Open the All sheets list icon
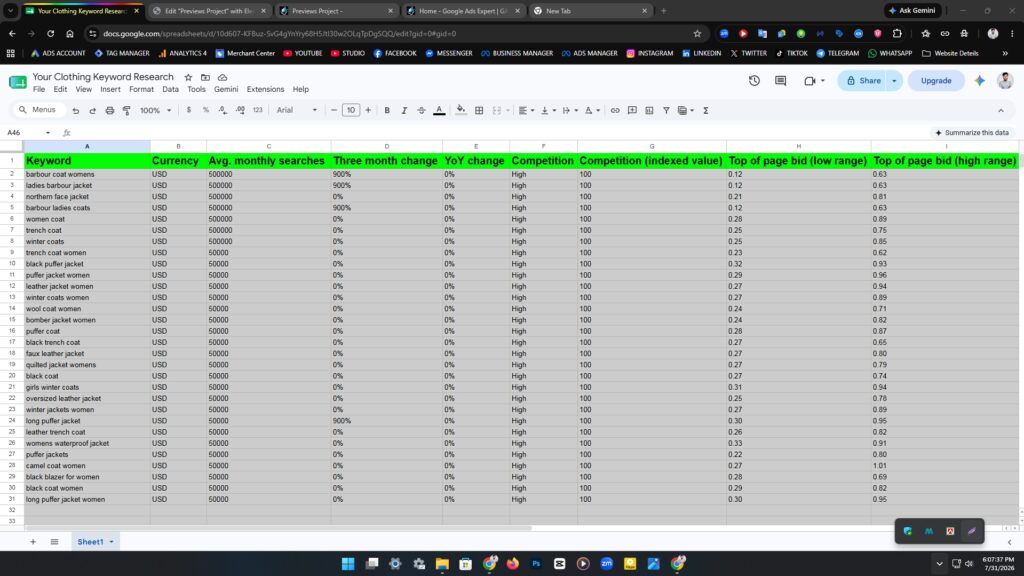The width and height of the screenshot is (1024, 576). (54, 542)
